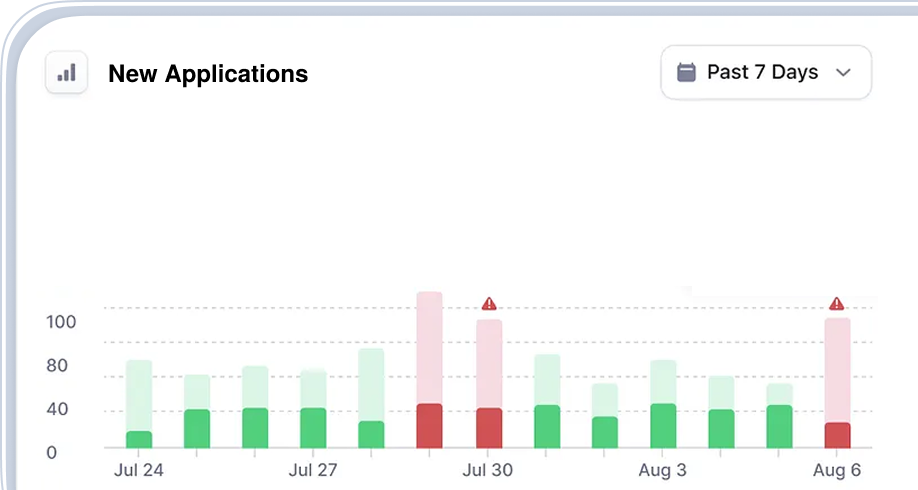
Task: Click the dark green bar for Jul 27
Action: click(x=313, y=428)
